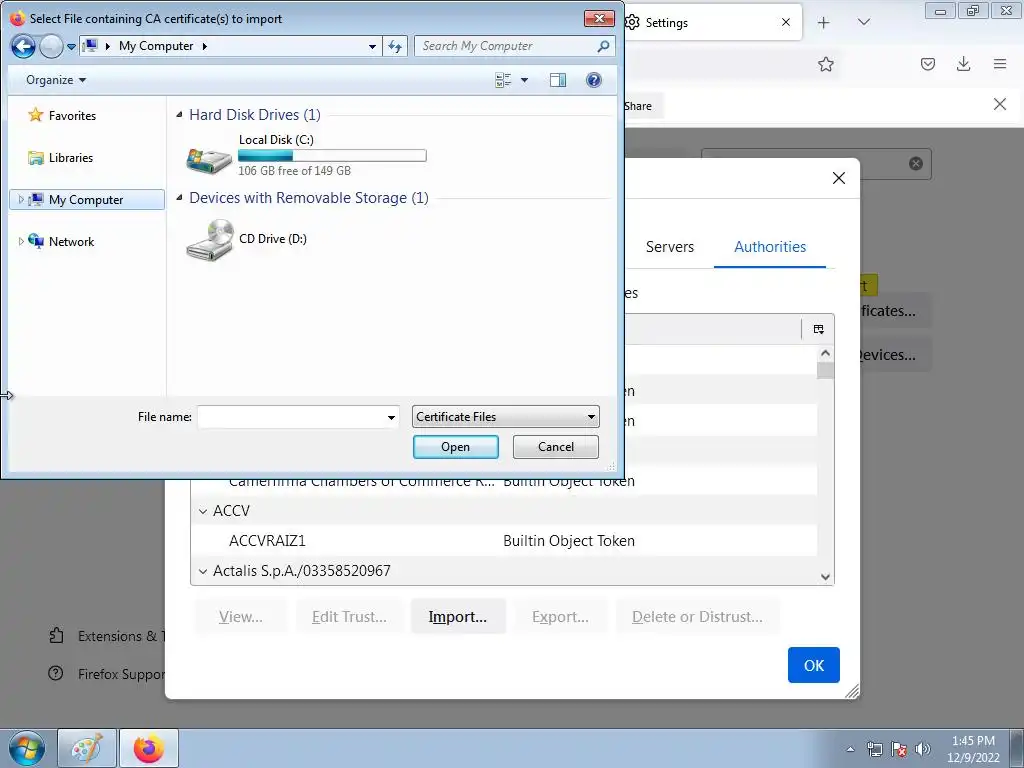Select the CD Drive (D:) icon
Viewport: 1024px width, 768px height.
tap(210, 240)
